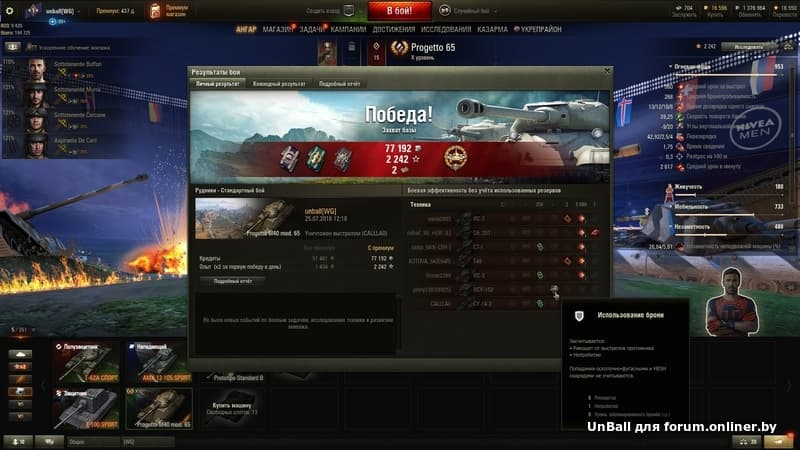Click the Подробный отчёт button
800x450 pixels.
tap(233, 281)
